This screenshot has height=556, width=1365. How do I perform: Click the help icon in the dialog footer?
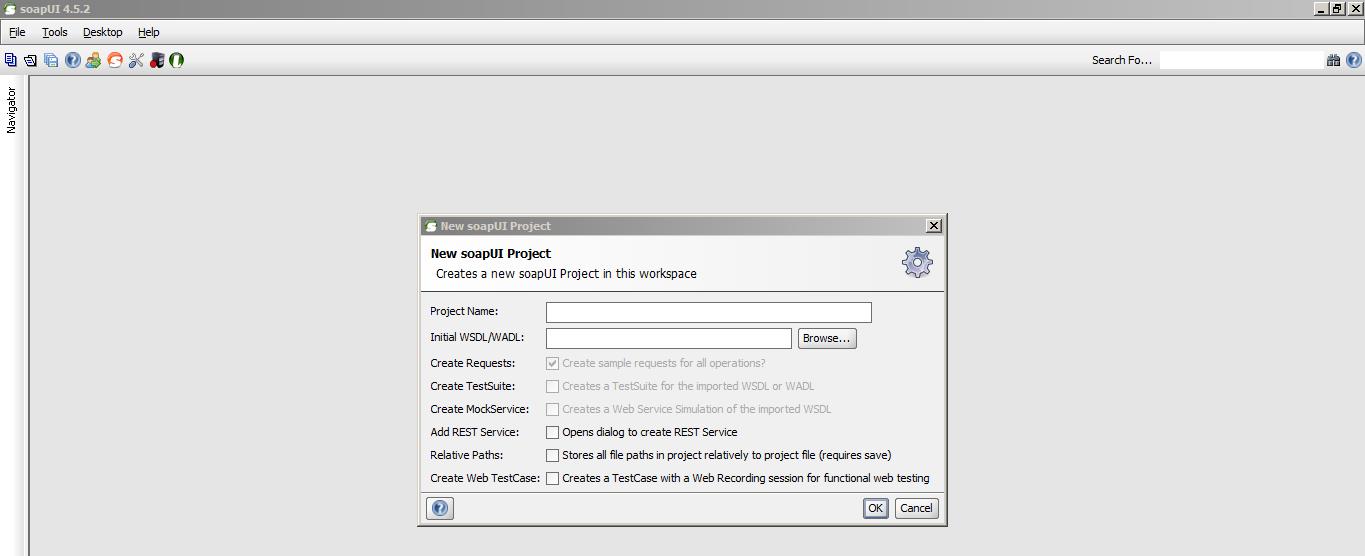coord(440,508)
